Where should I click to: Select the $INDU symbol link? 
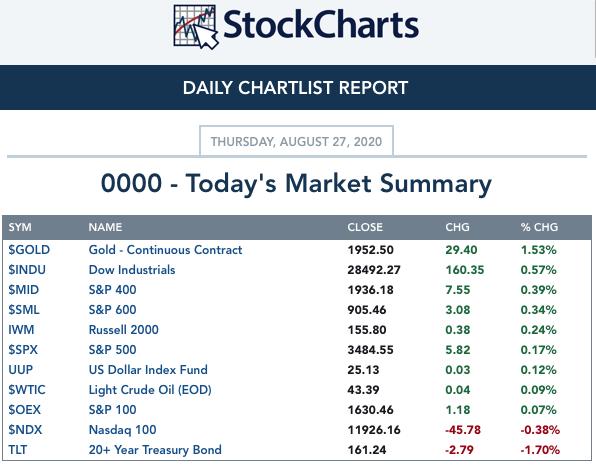27,270
